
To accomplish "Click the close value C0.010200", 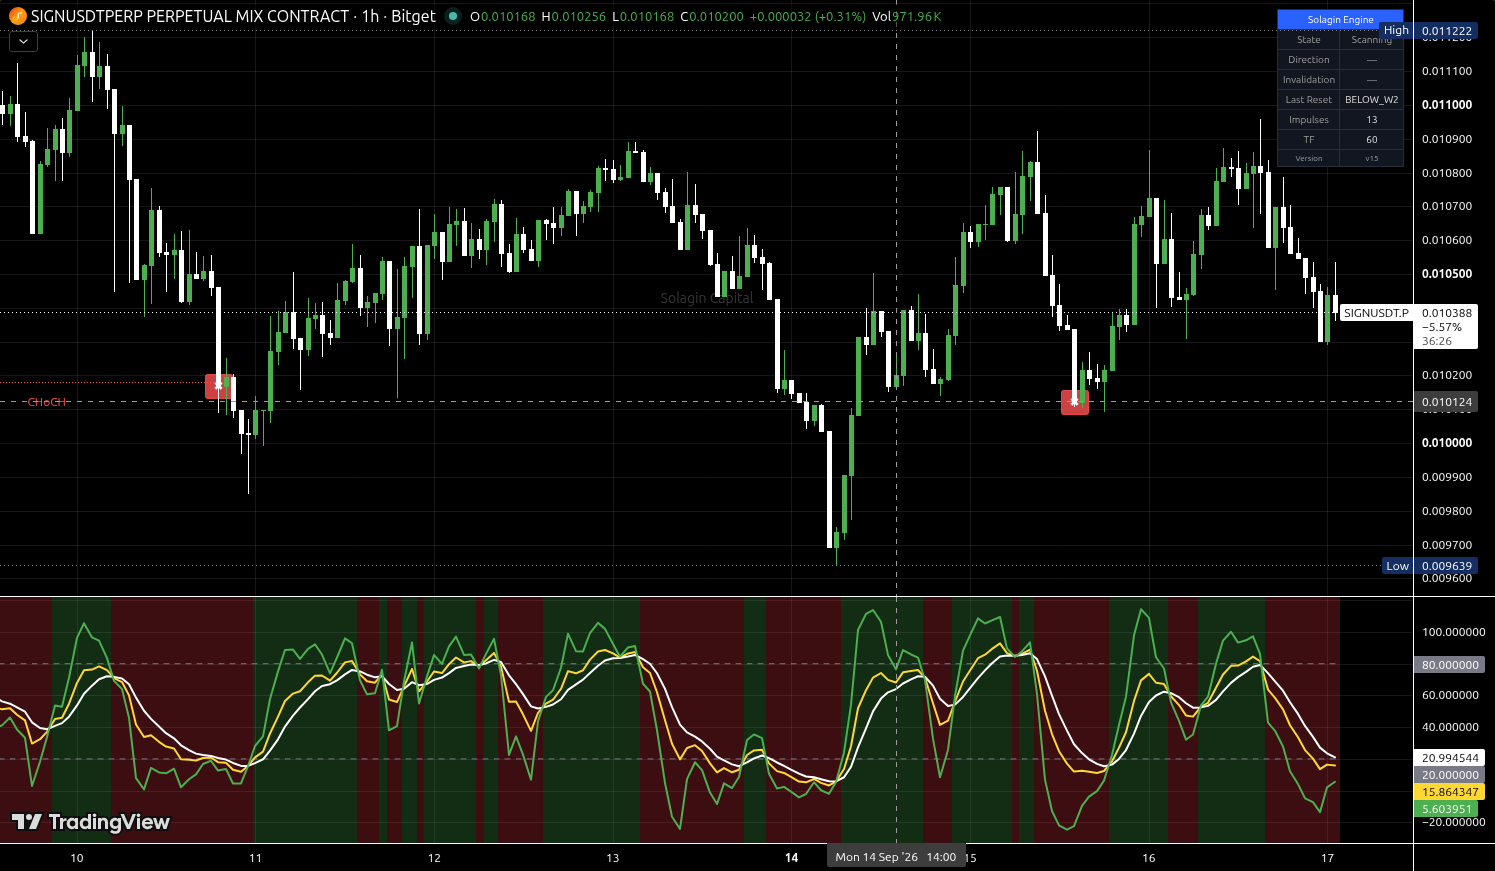I will coord(712,17).
